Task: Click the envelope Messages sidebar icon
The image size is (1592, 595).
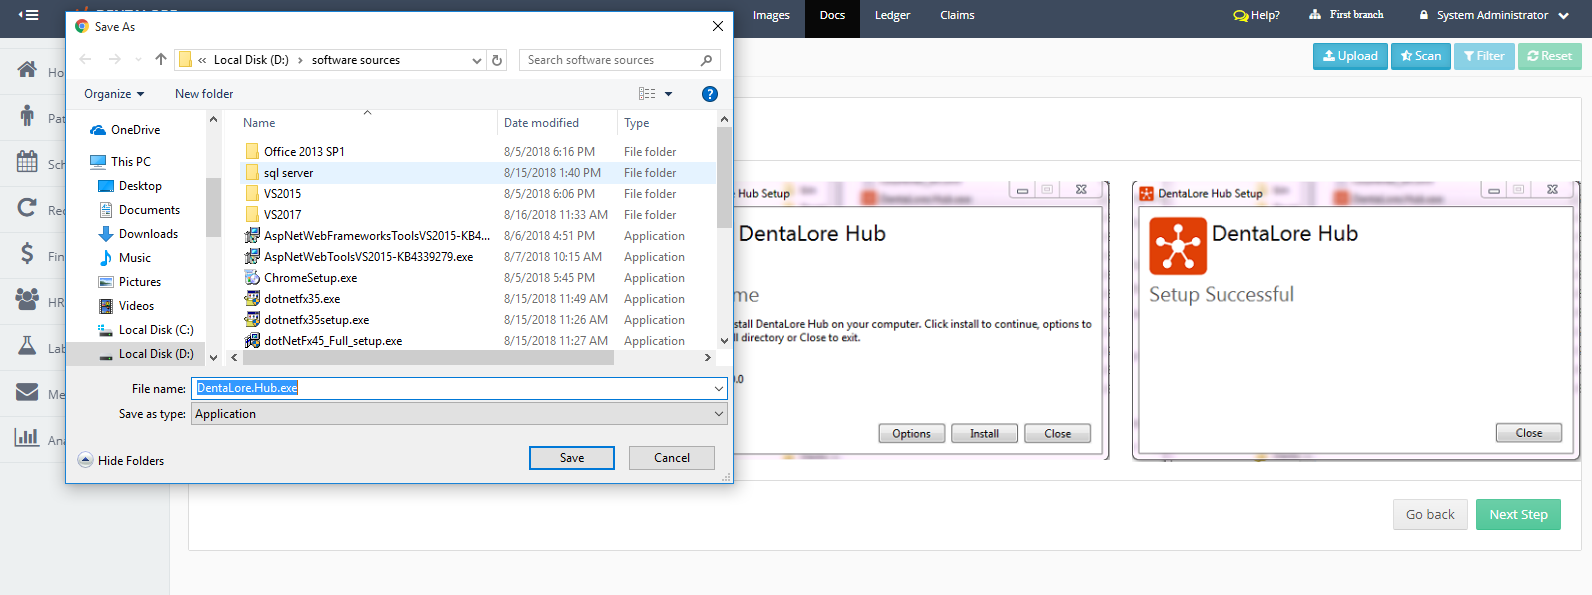Action: coord(28,392)
